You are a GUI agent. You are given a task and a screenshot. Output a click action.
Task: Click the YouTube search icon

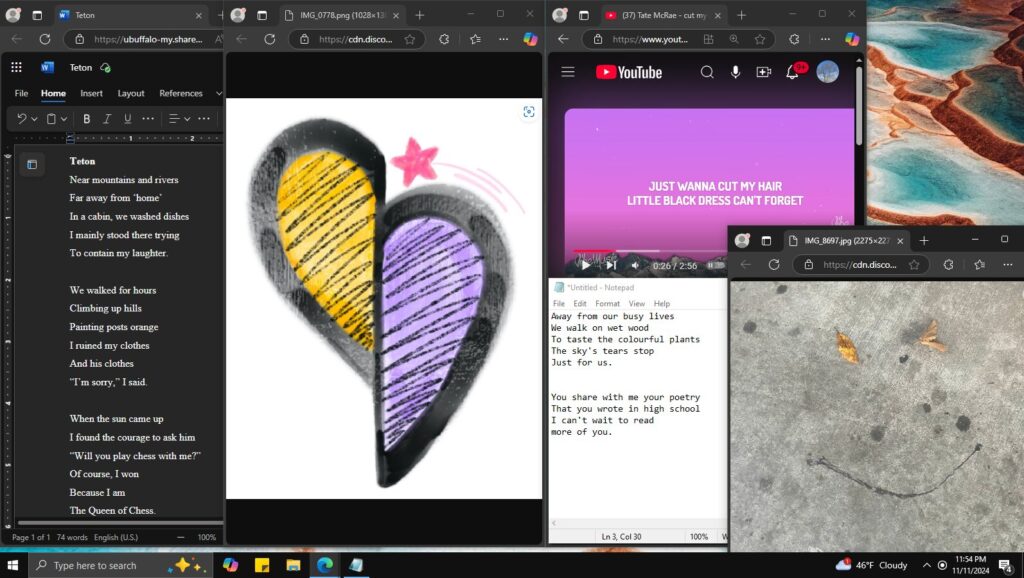(707, 72)
